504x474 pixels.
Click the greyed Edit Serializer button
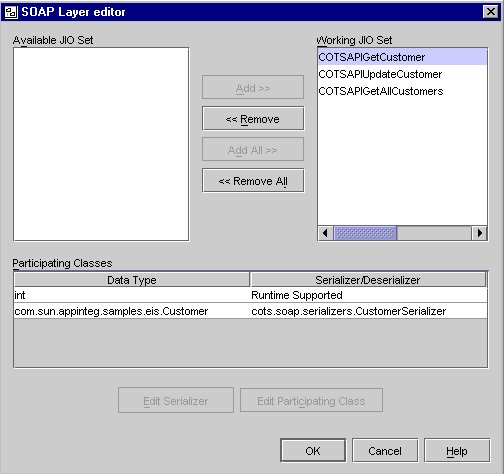click(176, 400)
